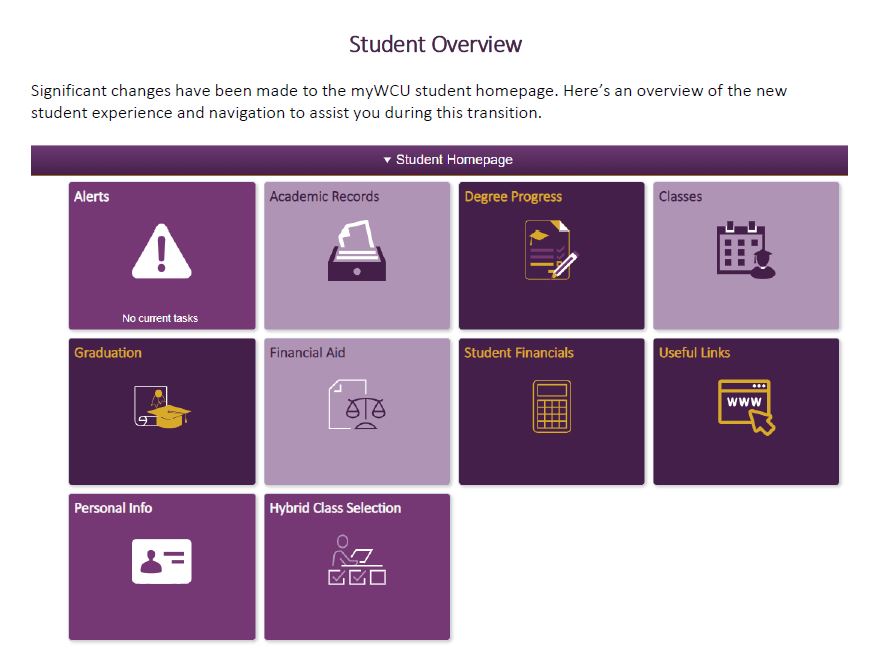Open the Academic Records file drawer icon
The height and width of the screenshot is (661, 870).
point(357,250)
